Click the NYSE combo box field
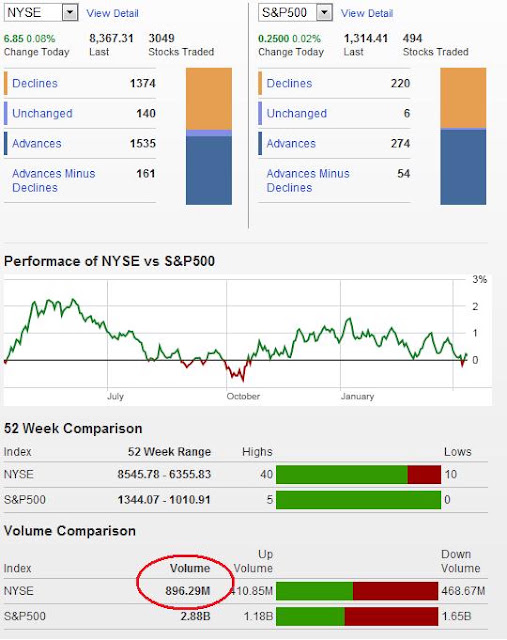The height and width of the screenshot is (640, 507). [x=41, y=13]
